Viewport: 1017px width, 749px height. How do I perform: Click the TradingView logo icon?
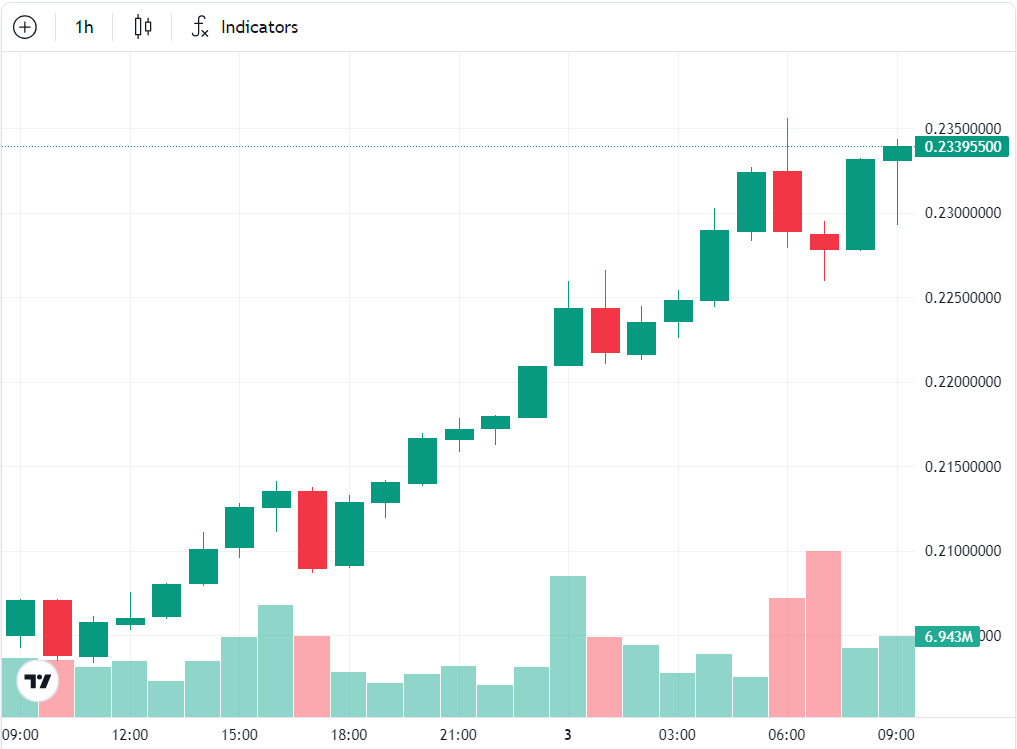point(38,682)
